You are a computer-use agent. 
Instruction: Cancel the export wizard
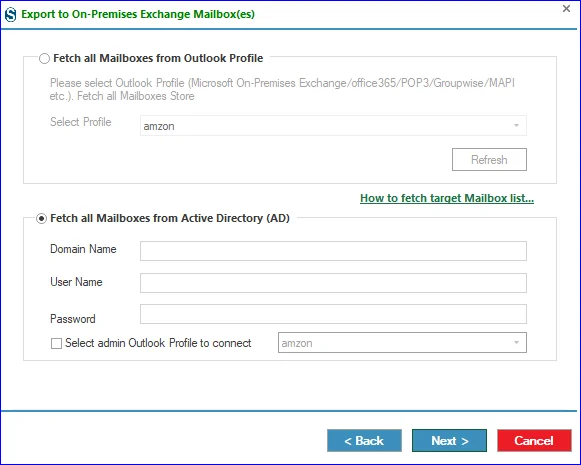[534, 441]
